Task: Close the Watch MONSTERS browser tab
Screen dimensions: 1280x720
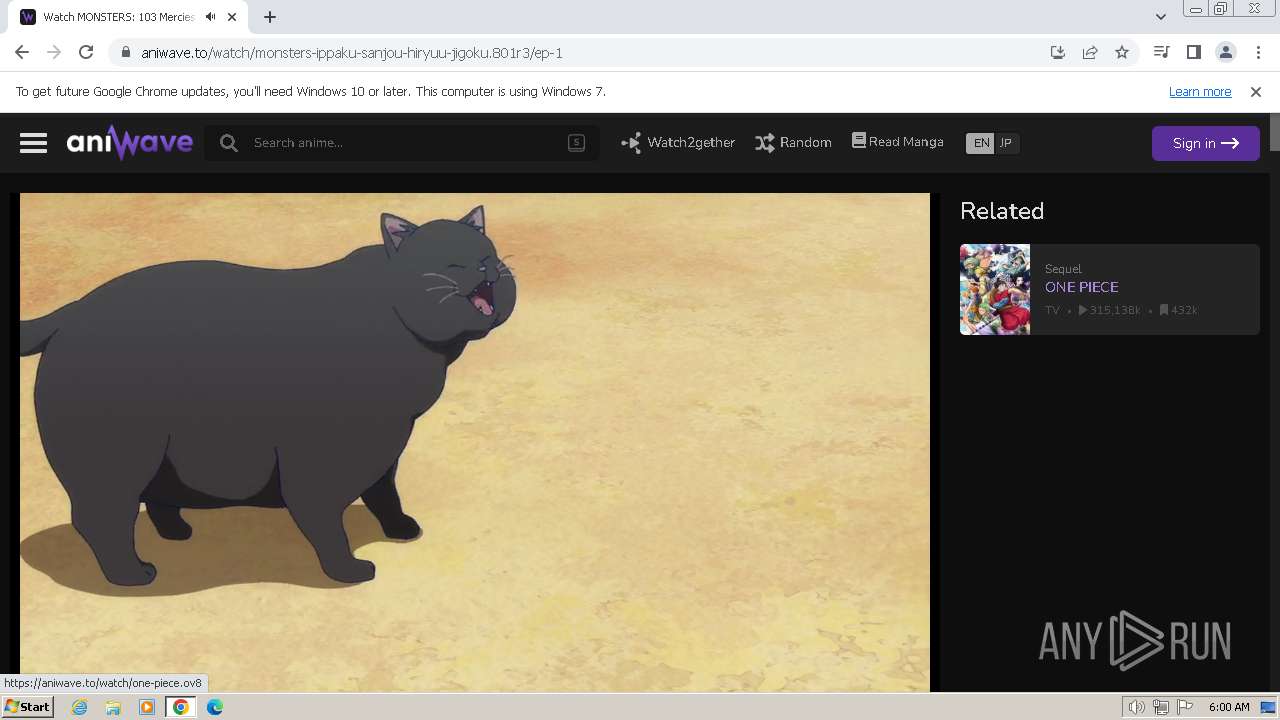Action: pyautogui.click(x=232, y=17)
